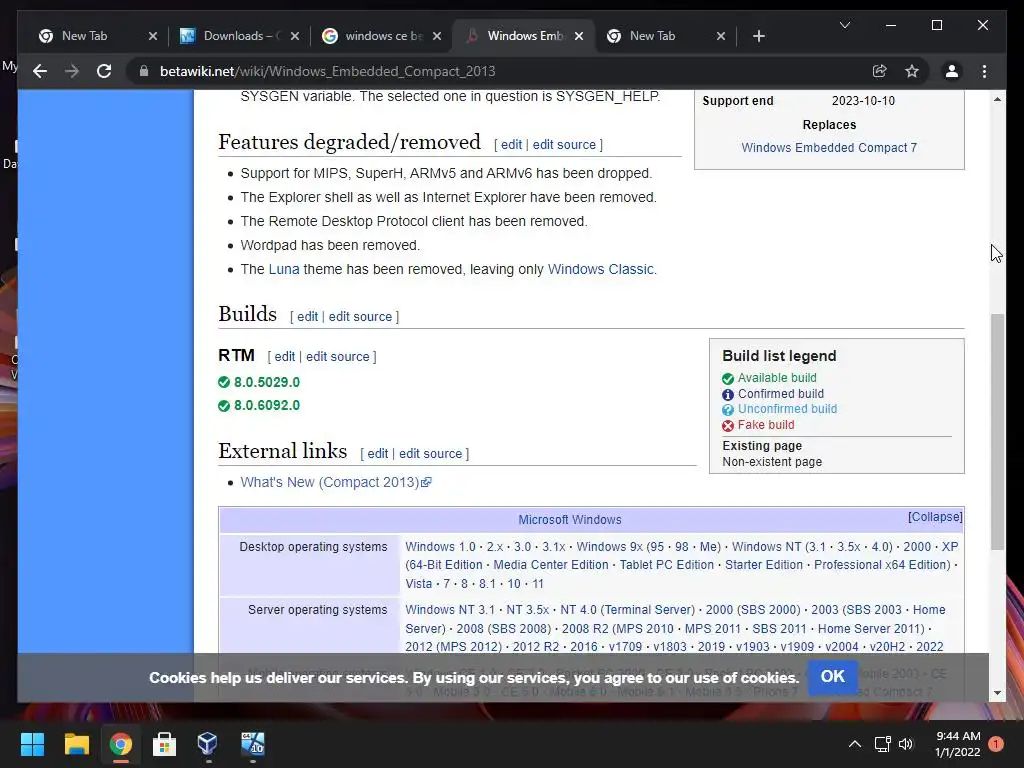Image resolution: width=1024 pixels, height=768 pixels.
Task: Open the Media Center Edition link
Action: click(551, 565)
